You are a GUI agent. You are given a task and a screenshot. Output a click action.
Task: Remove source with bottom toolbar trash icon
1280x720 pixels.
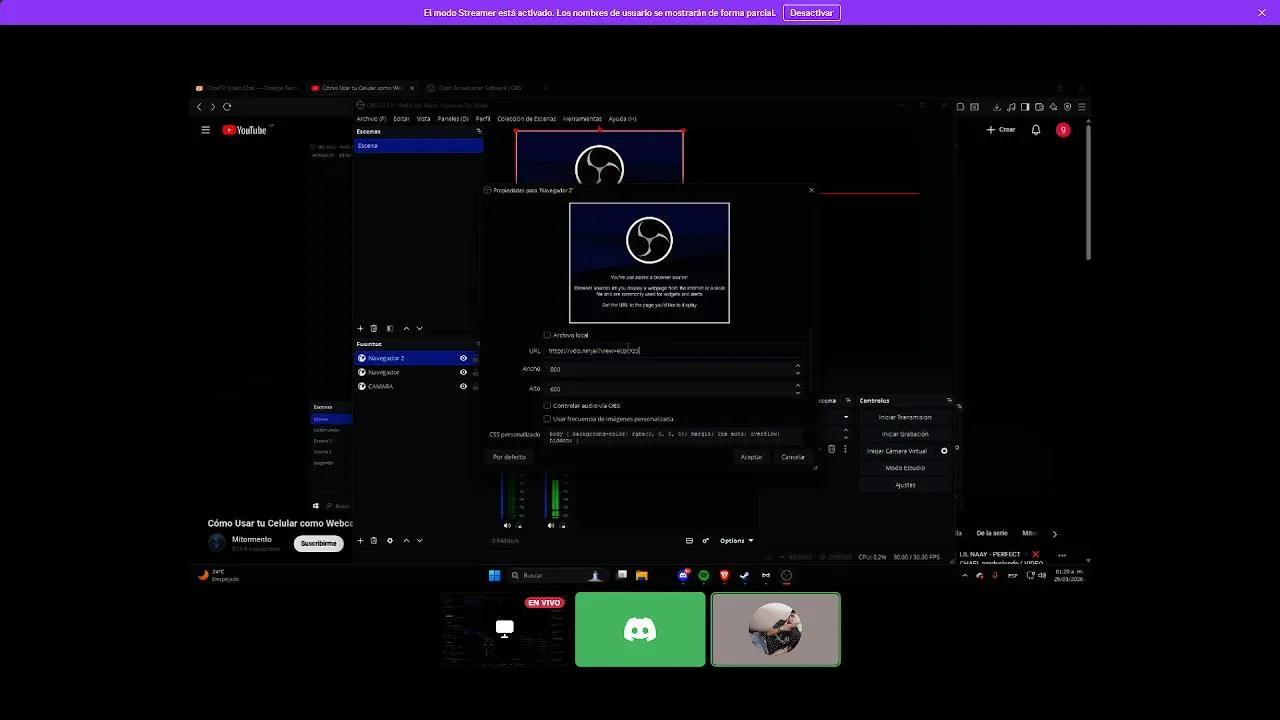click(374, 540)
